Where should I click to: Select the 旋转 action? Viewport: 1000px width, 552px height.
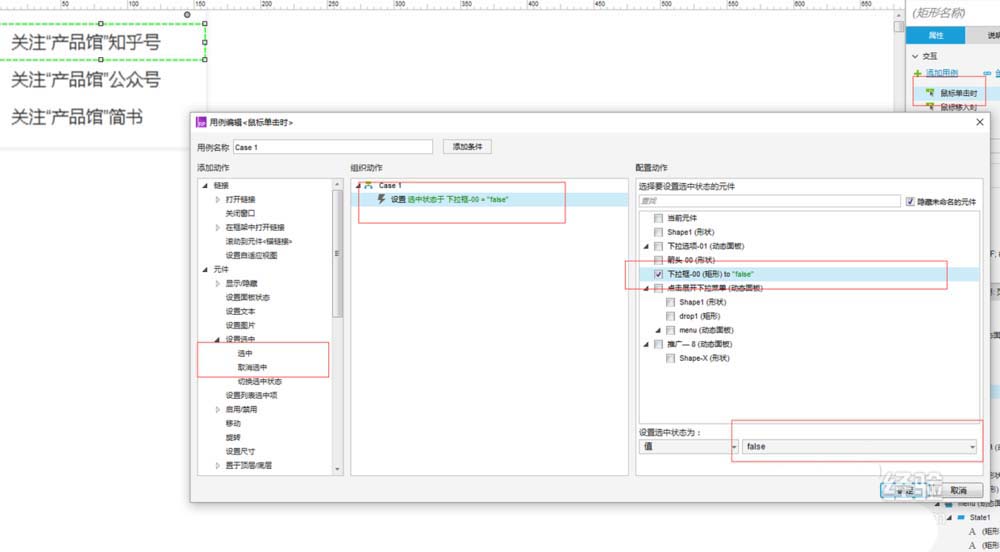[233, 437]
